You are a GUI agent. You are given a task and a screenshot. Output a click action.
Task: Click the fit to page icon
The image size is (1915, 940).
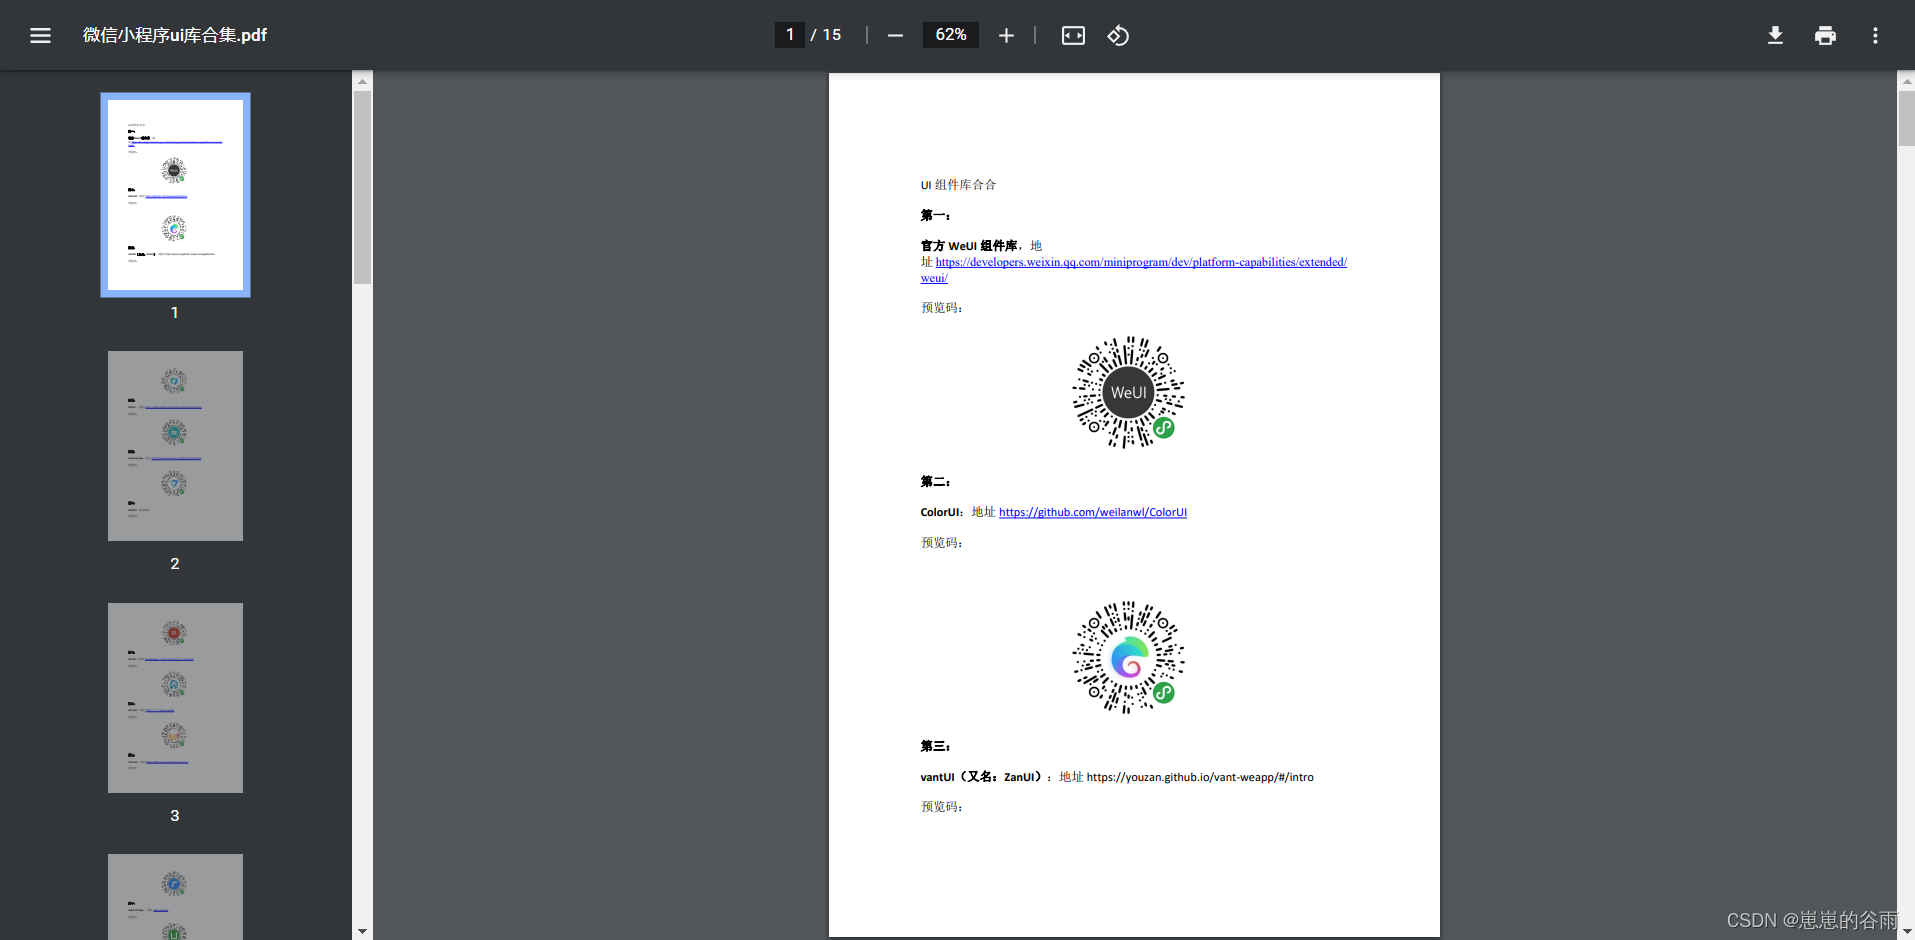1073,36
